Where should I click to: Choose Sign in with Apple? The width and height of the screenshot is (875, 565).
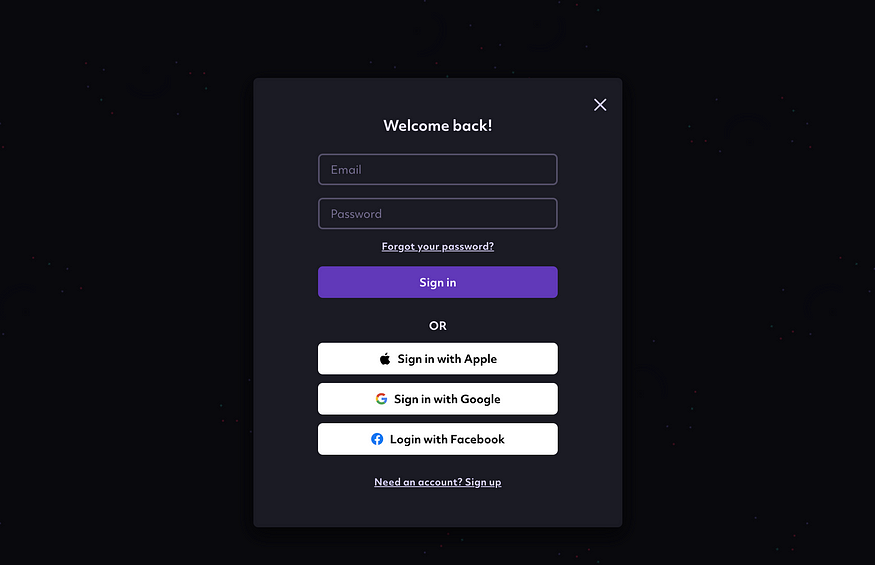(x=438, y=358)
